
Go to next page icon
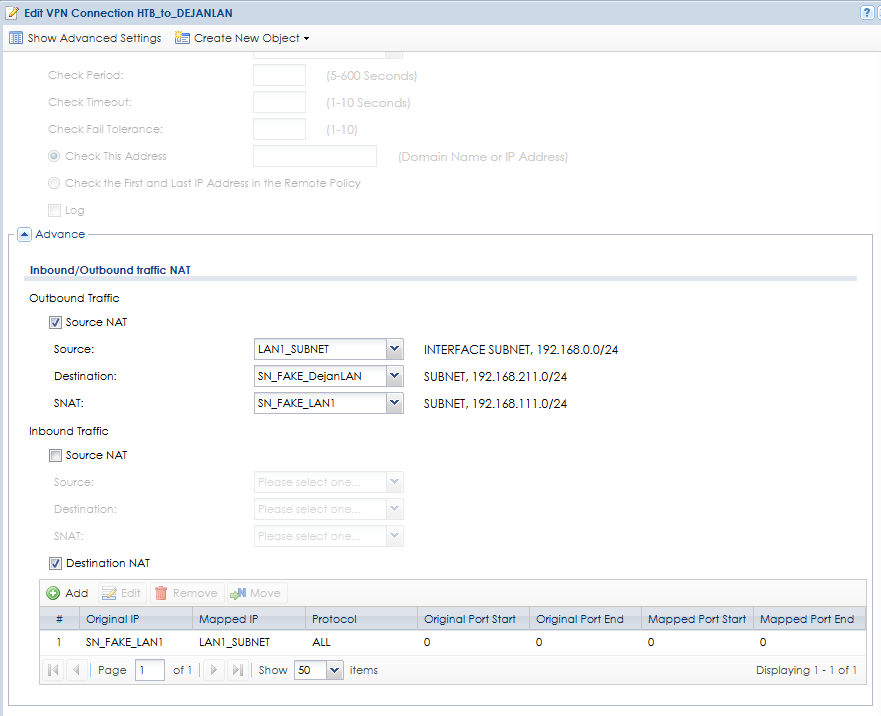(x=214, y=670)
